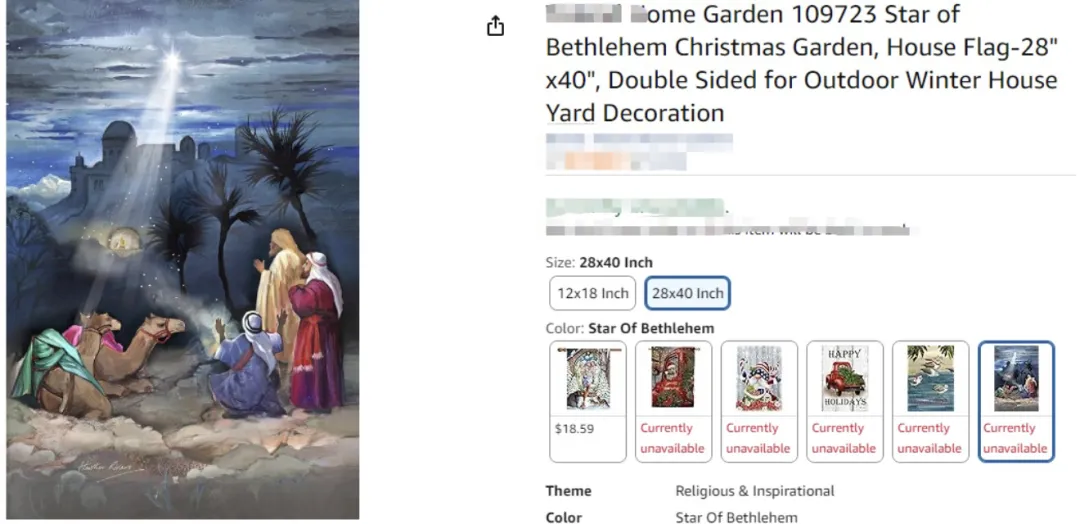Open the blurred brand store link below title

click(x=639, y=141)
